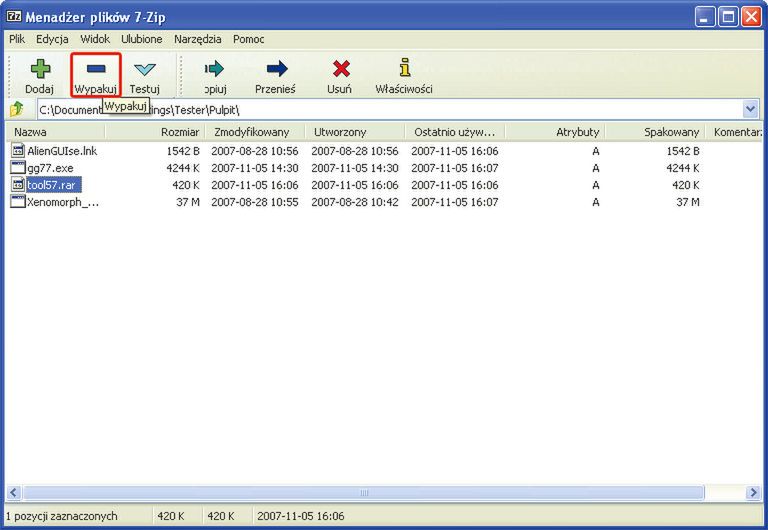This screenshot has height=530, width=768.
Task: Expand the address path dropdown
Action: pyautogui.click(x=750, y=109)
